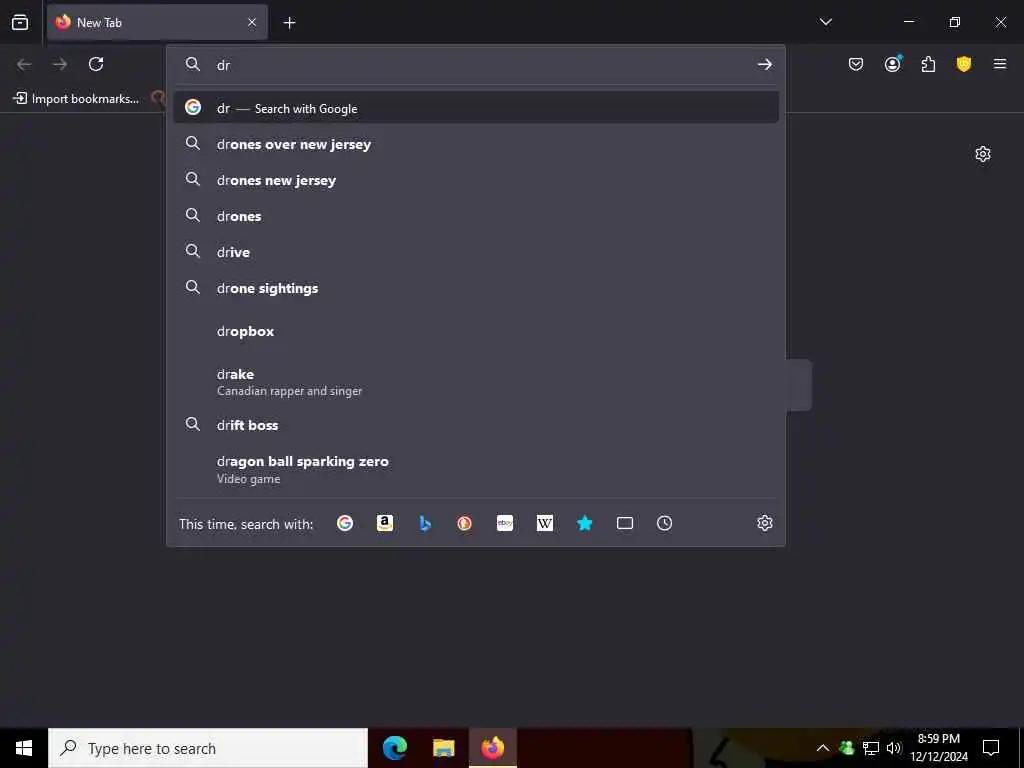
Task: Search this time with Google icon
Action: coord(345,523)
